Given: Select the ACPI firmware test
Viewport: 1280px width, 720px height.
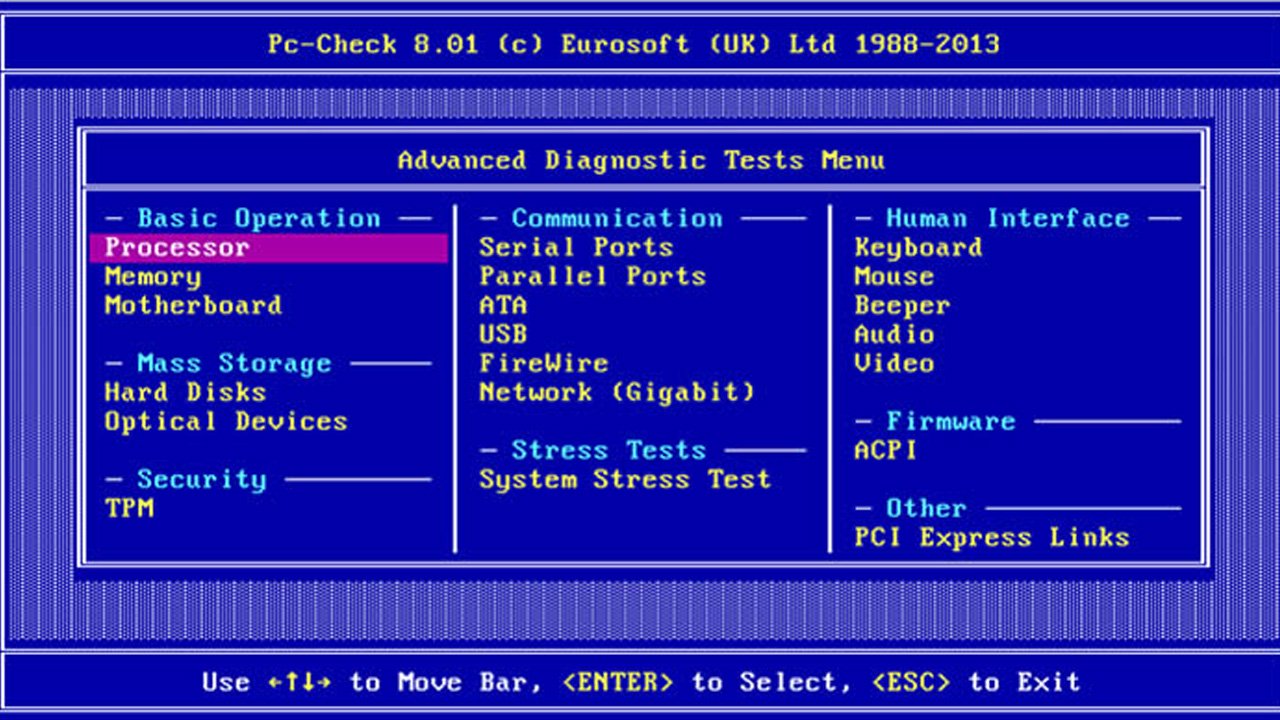Looking at the screenshot, I should (883, 450).
